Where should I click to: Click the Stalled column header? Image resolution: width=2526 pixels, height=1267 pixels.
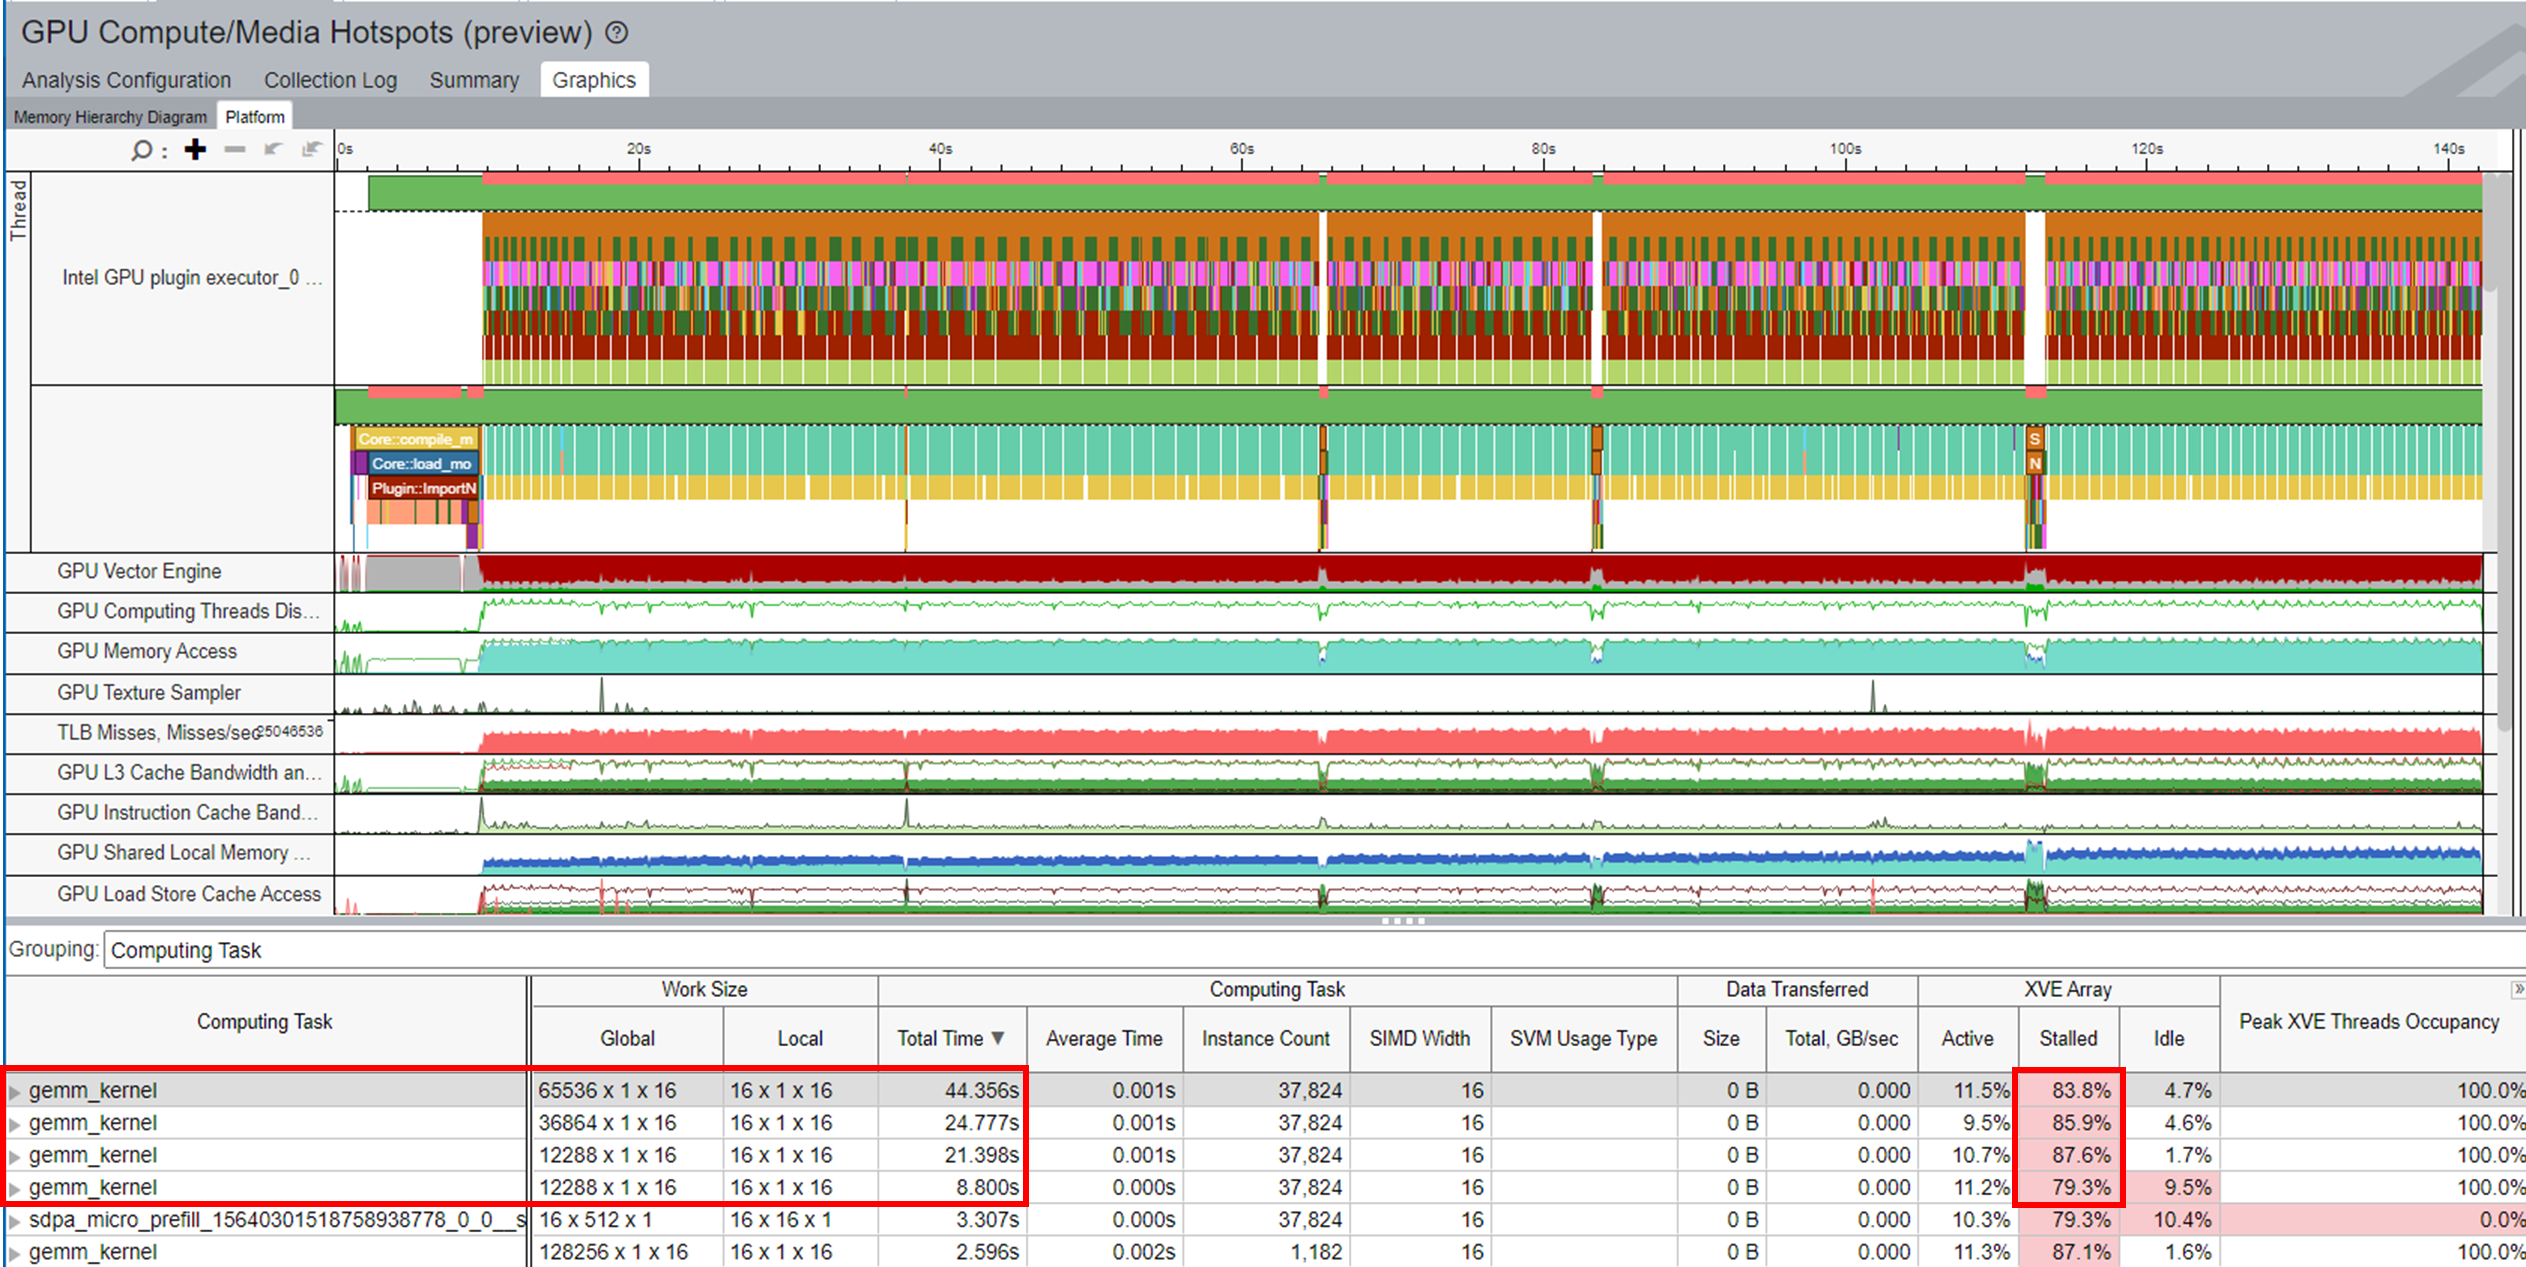click(x=2068, y=1038)
